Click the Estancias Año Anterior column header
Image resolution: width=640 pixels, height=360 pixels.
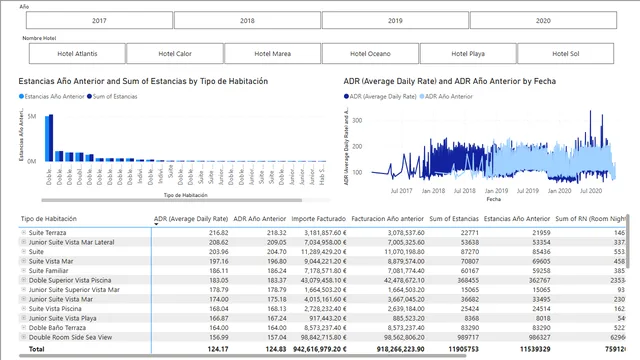(x=517, y=219)
